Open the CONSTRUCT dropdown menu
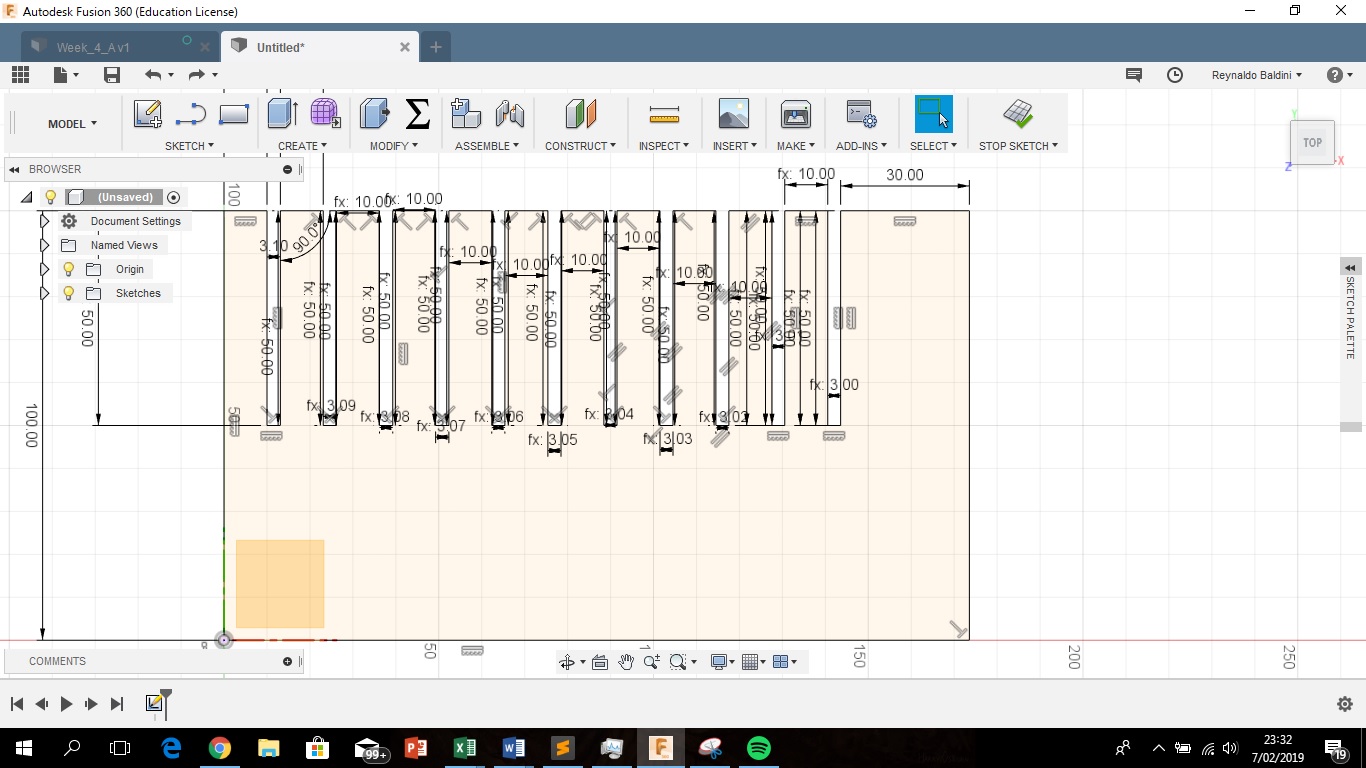The image size is (1366, 768). point(580,146)
